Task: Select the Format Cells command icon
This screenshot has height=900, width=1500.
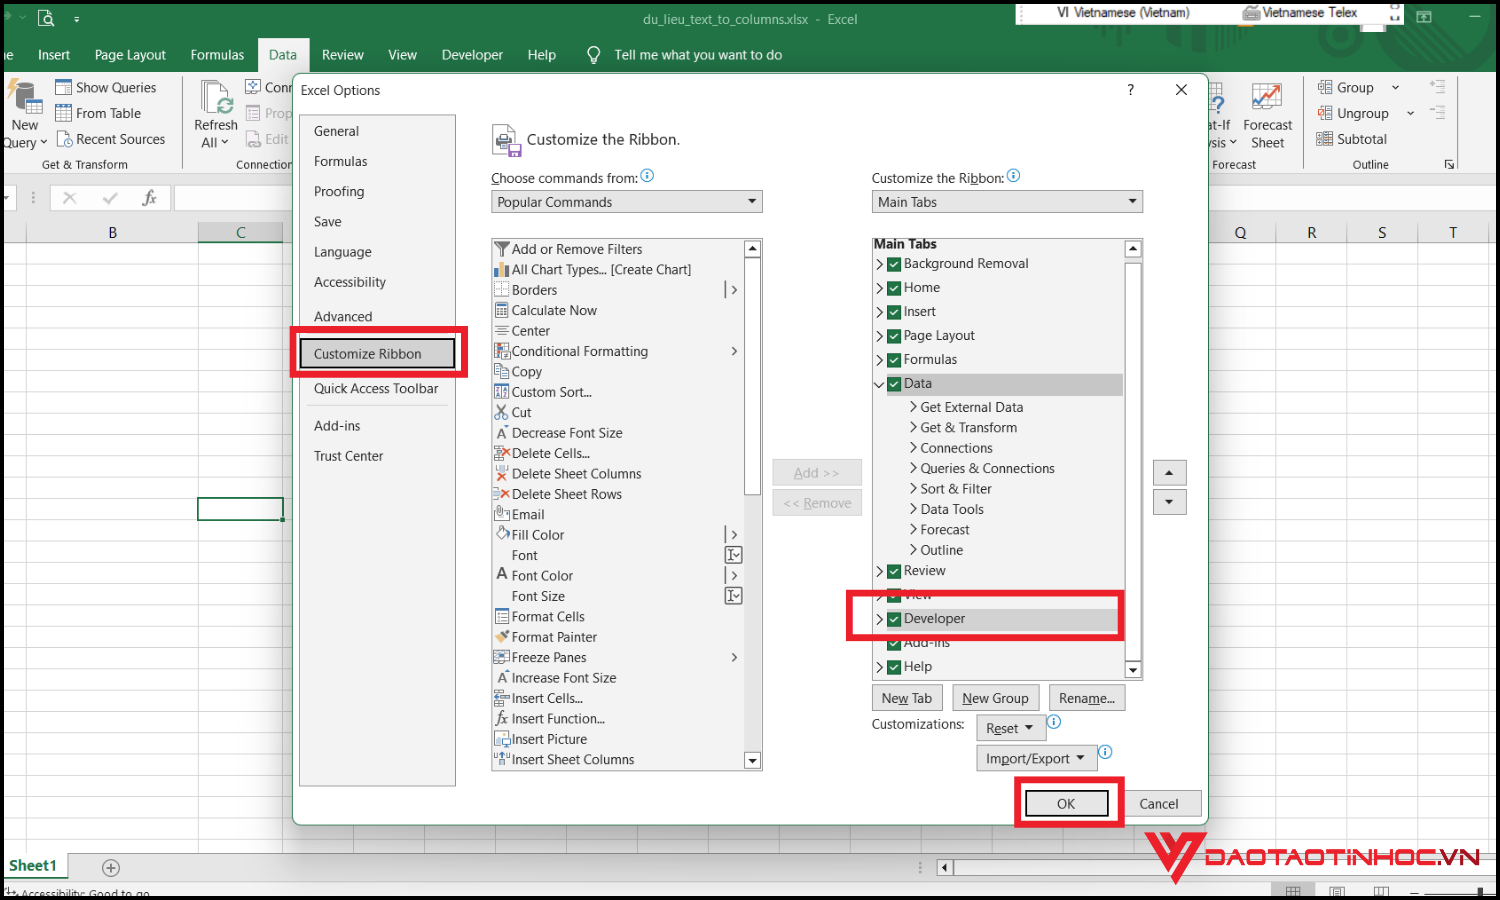Action: click(502, 616)
